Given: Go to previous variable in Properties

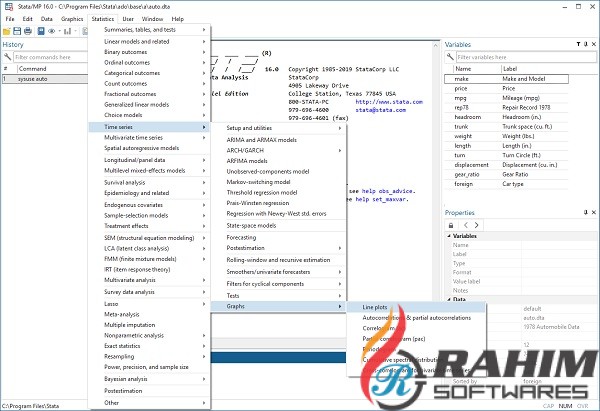Looking at the screenshot, I should pos(466,225).
